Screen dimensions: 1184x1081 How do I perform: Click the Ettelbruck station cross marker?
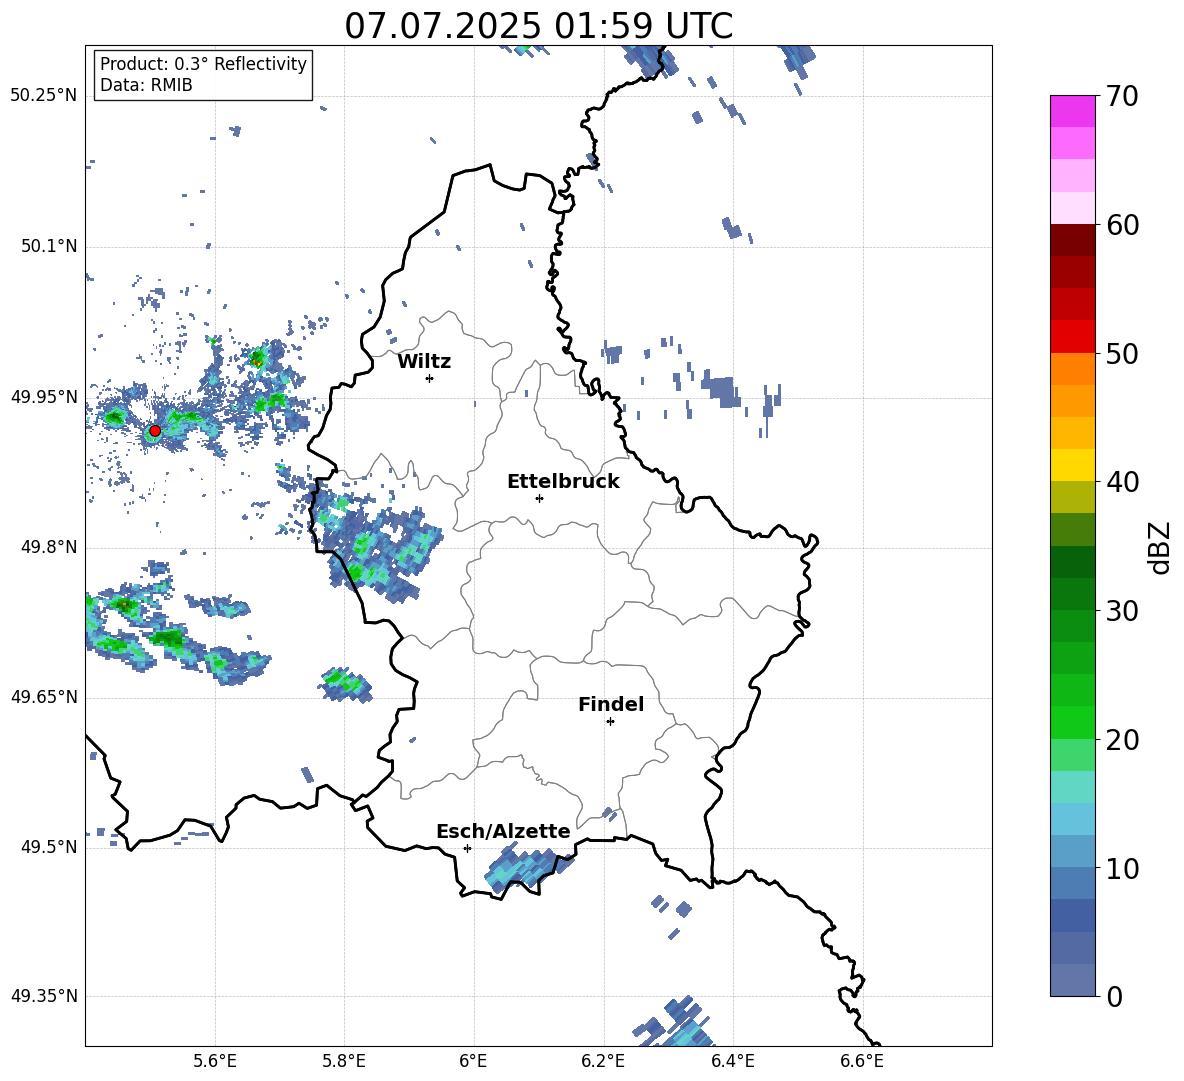539,498
